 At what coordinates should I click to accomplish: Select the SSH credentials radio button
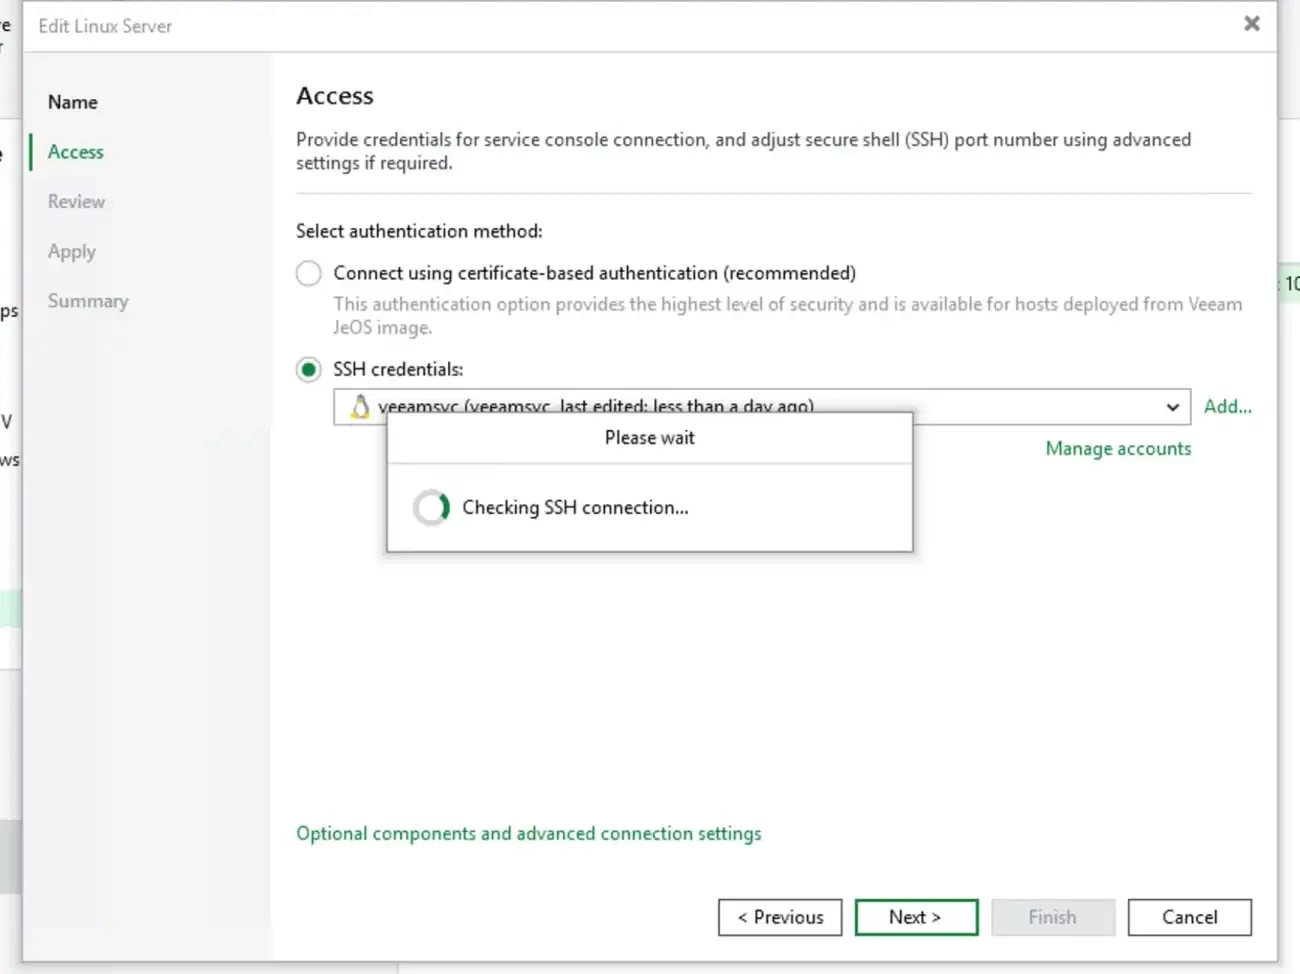pos(309,370)
